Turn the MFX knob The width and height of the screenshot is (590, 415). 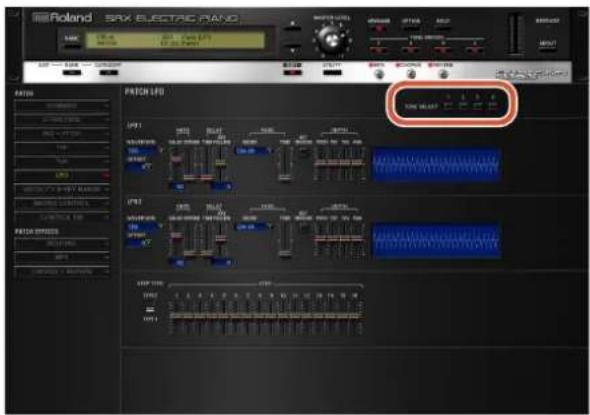[379, 74]
